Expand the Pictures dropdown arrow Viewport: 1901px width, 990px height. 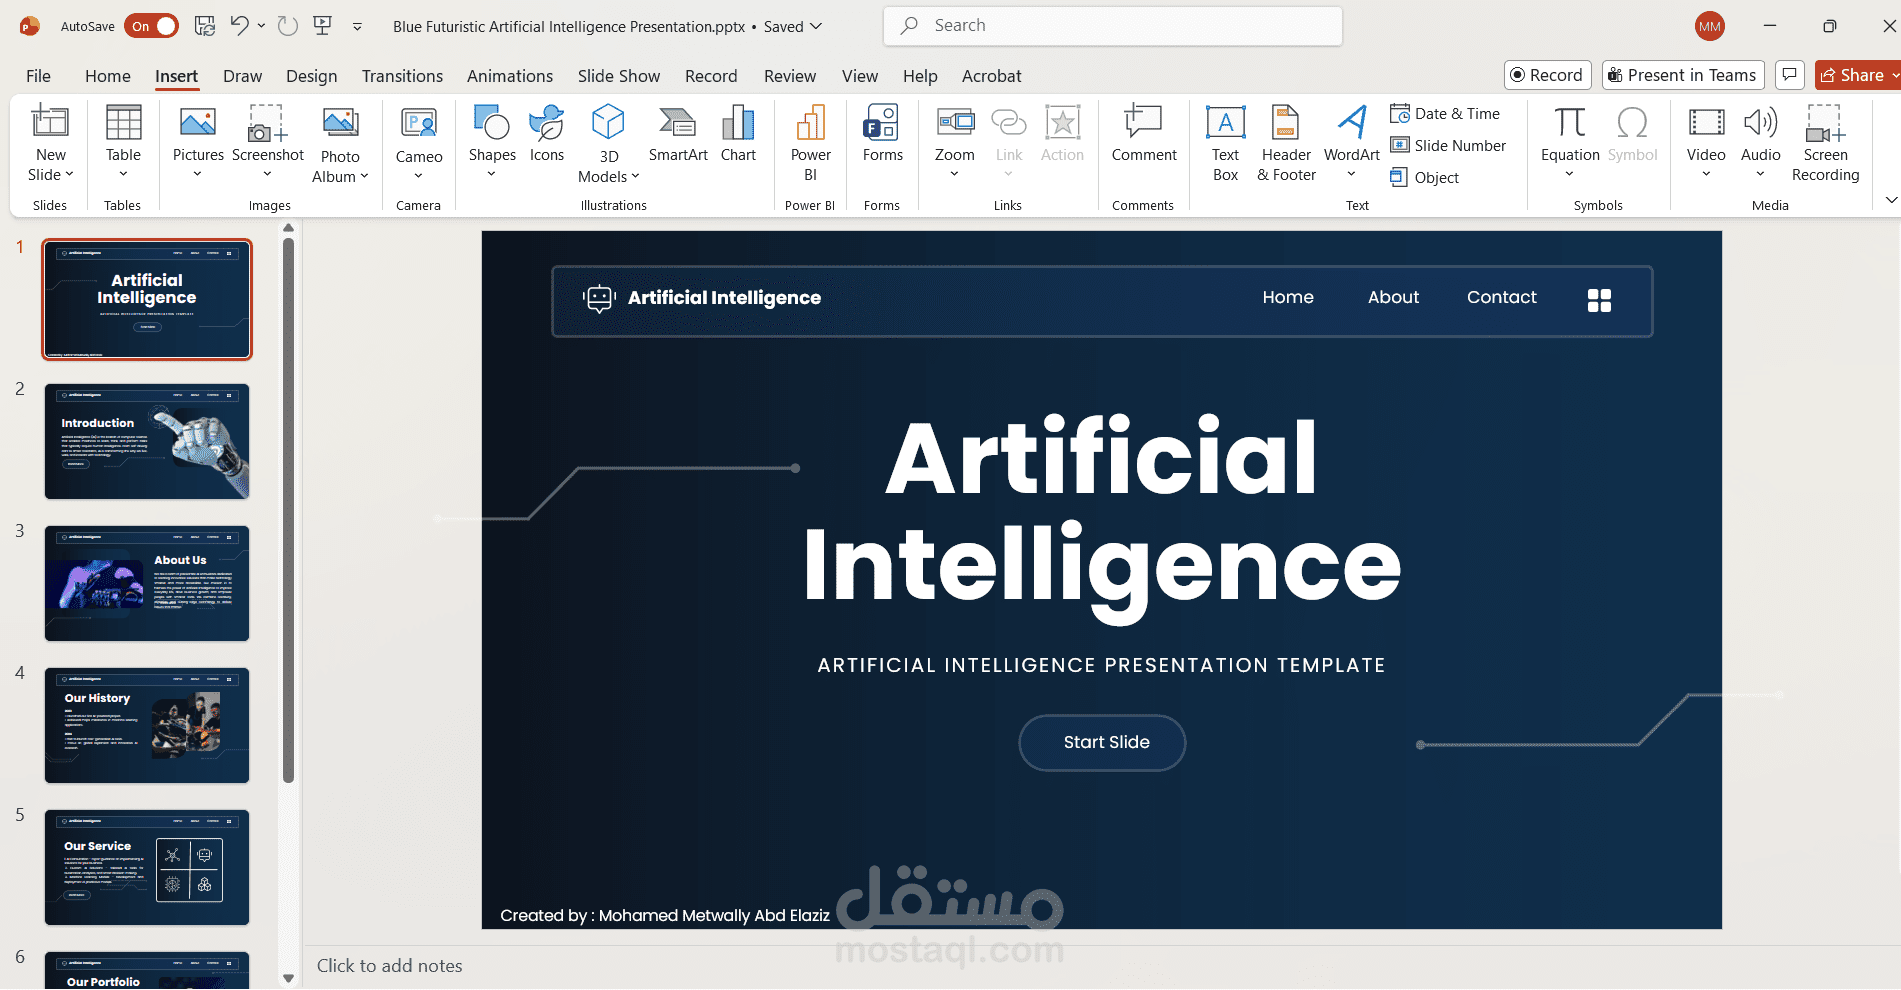(x=197, y=175)
